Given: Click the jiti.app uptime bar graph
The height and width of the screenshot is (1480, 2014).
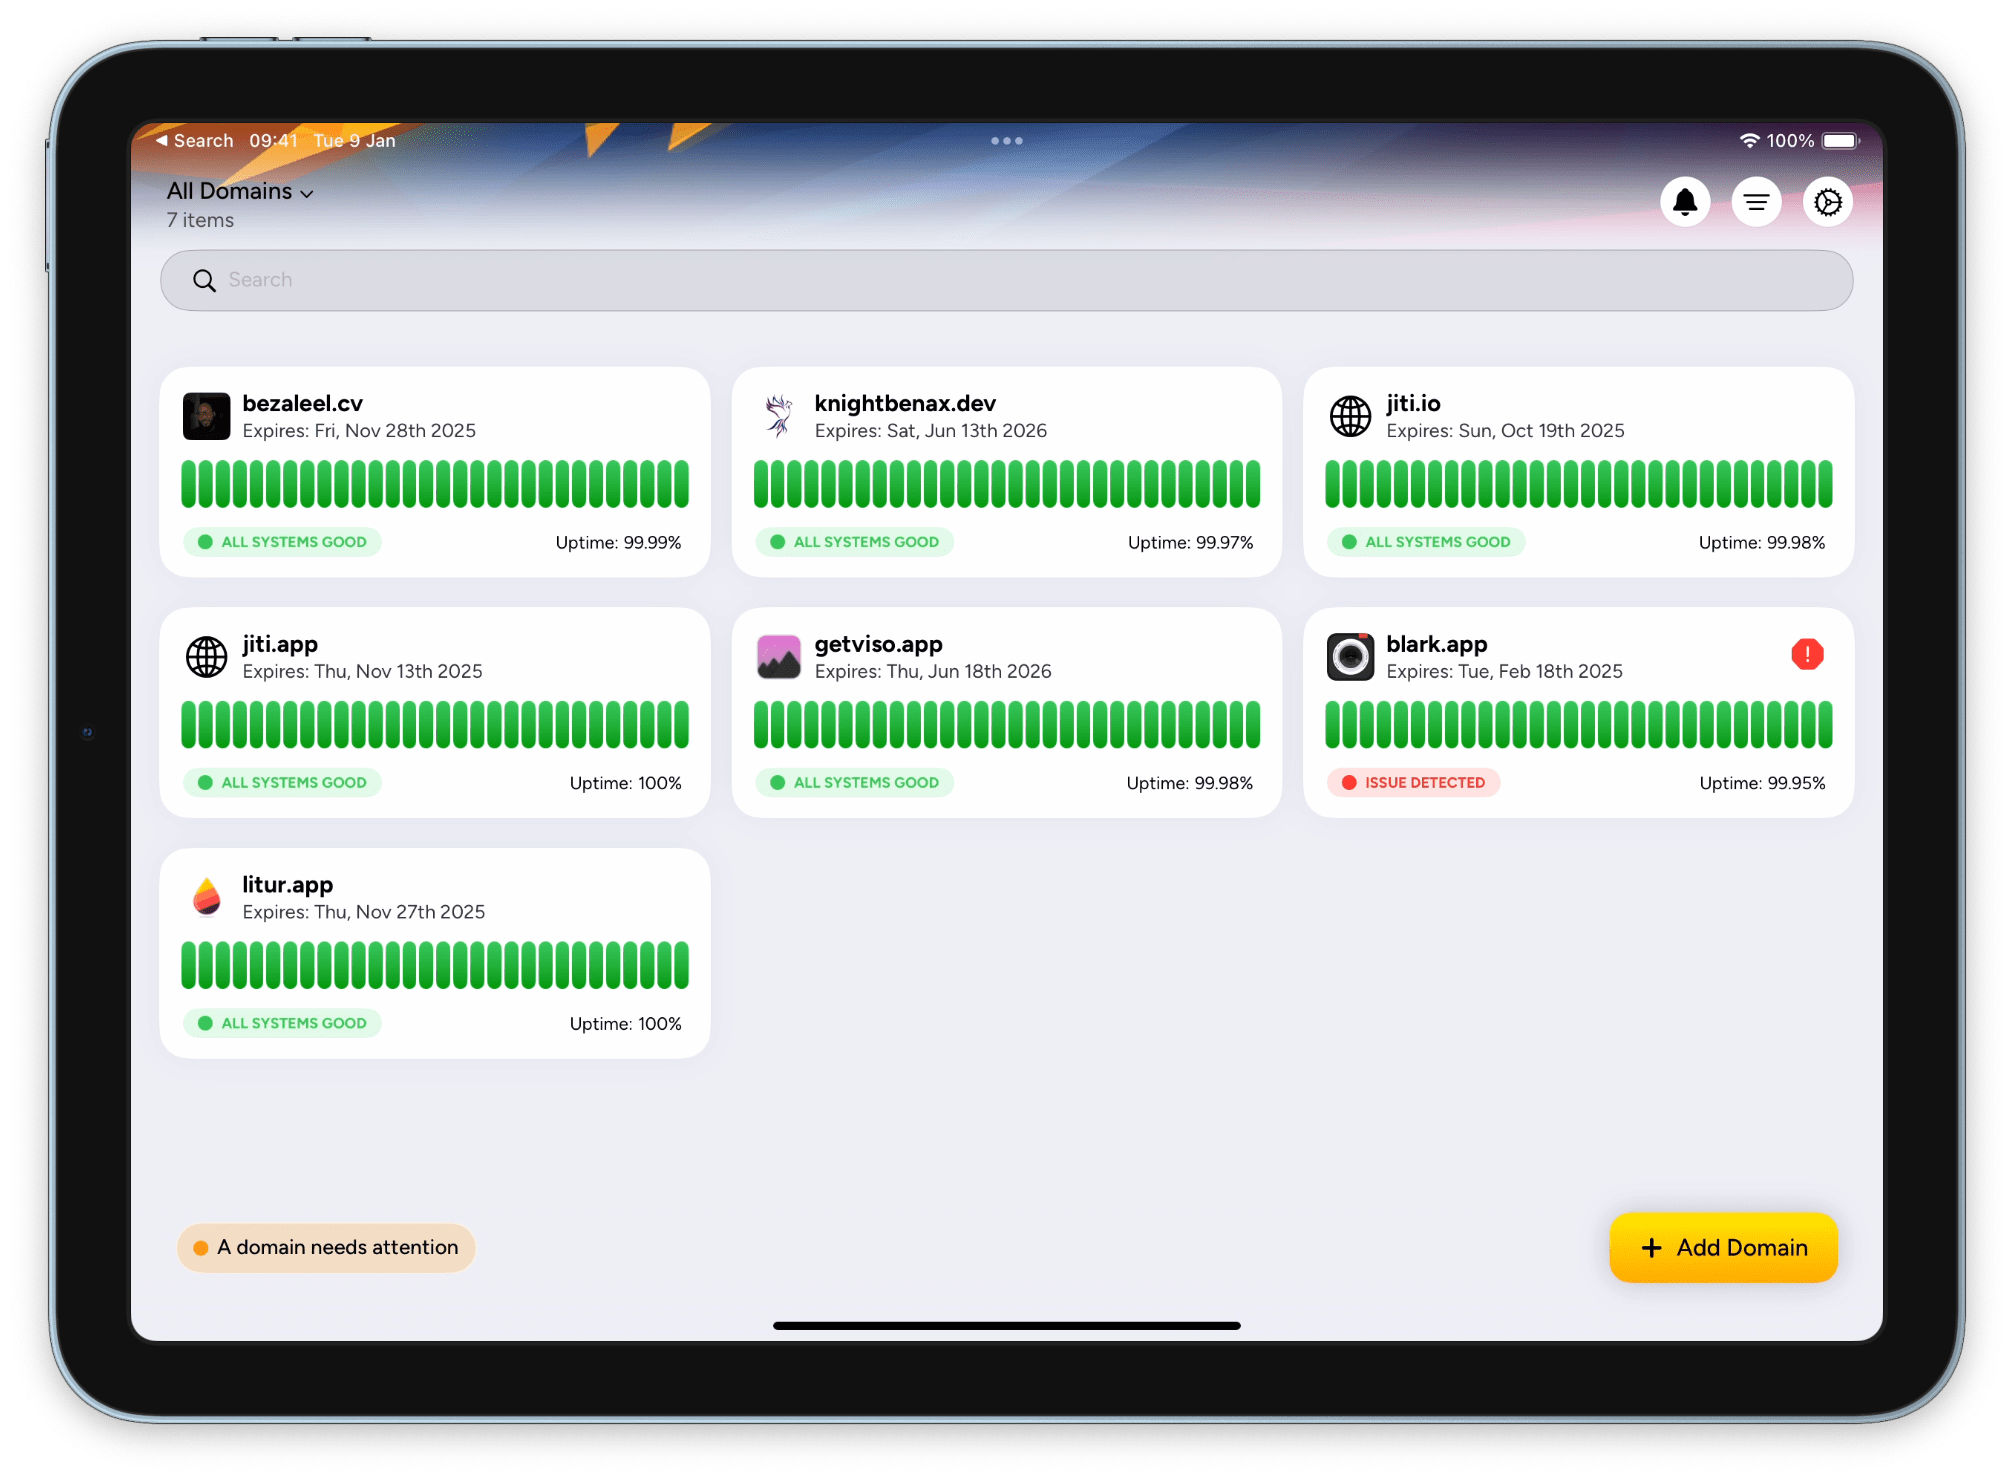Looking at the screenshot, I should pyautogui.click(x=435, y=725).
